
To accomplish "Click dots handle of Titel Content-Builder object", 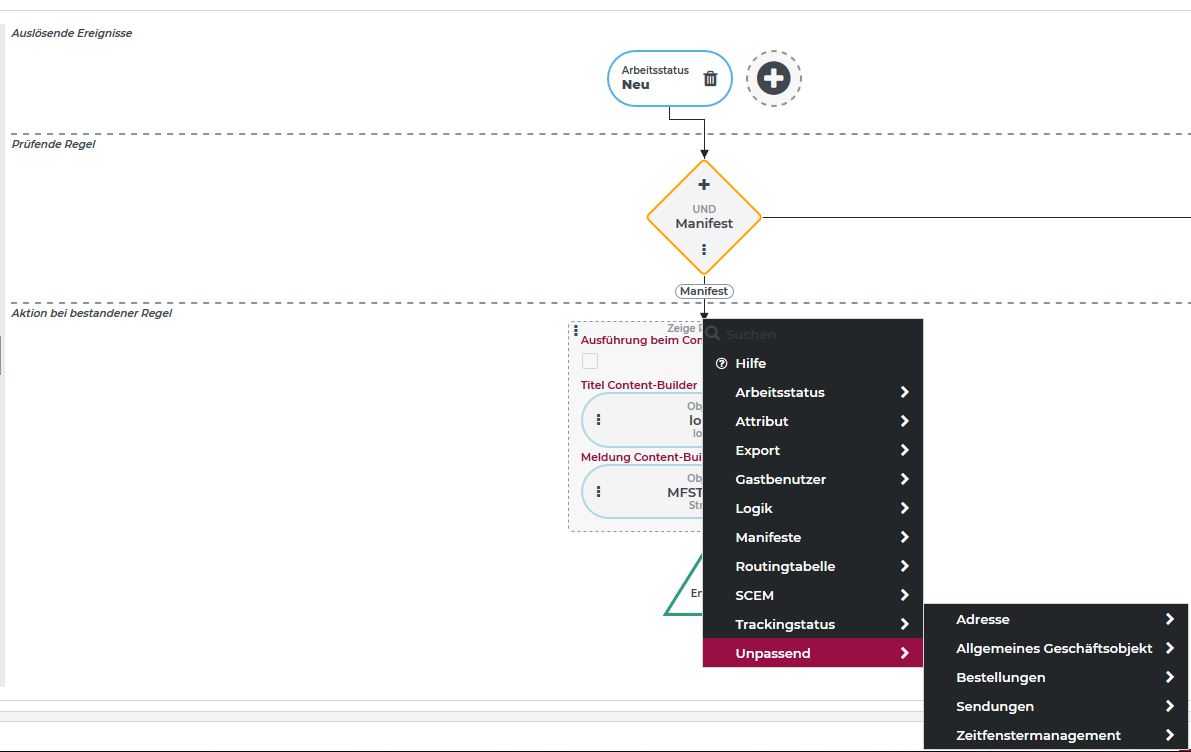I will click(598, 420).
